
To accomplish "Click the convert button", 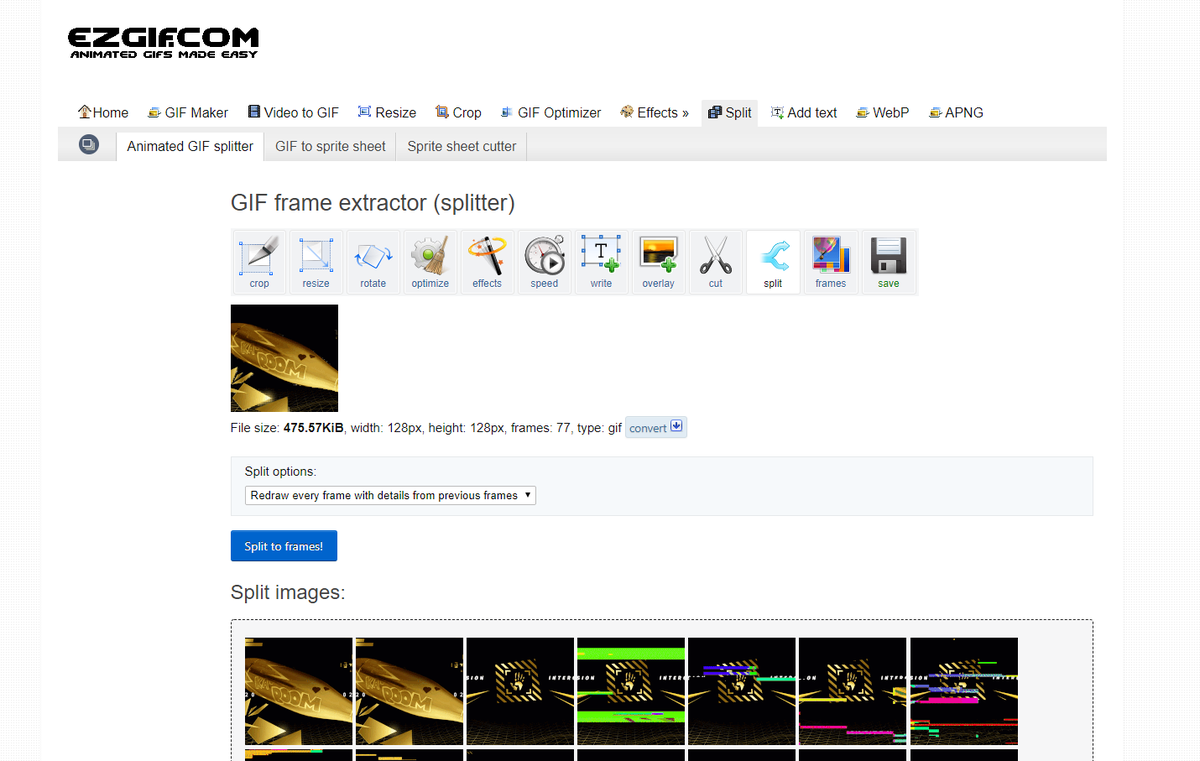I will tap(656, 428).
